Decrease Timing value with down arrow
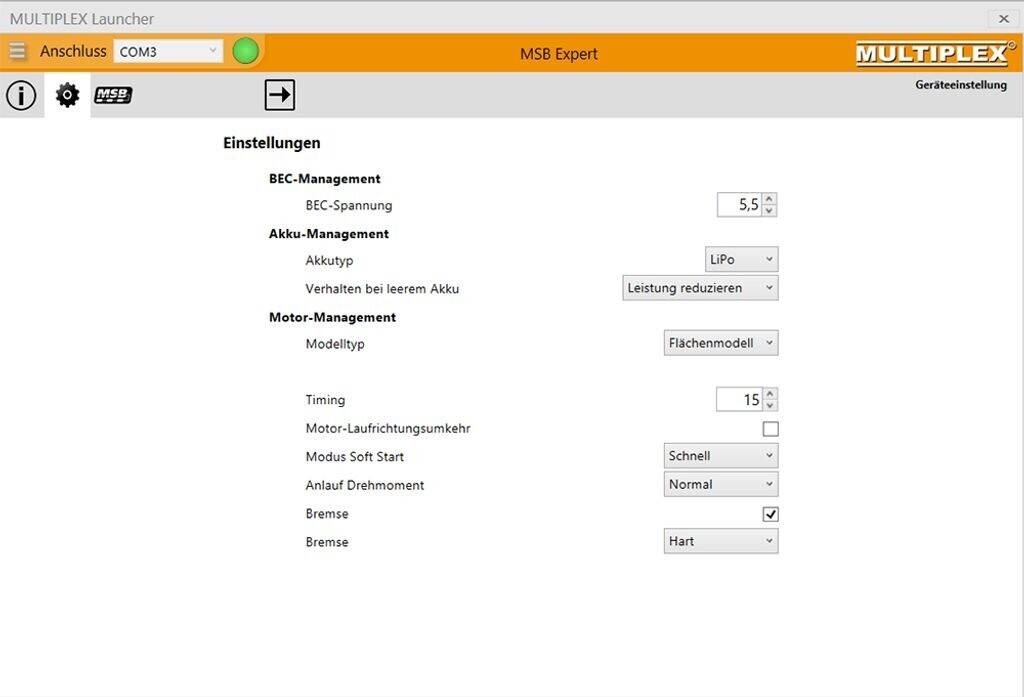This screenshot has height=697, width=1024. pos(769,406)
